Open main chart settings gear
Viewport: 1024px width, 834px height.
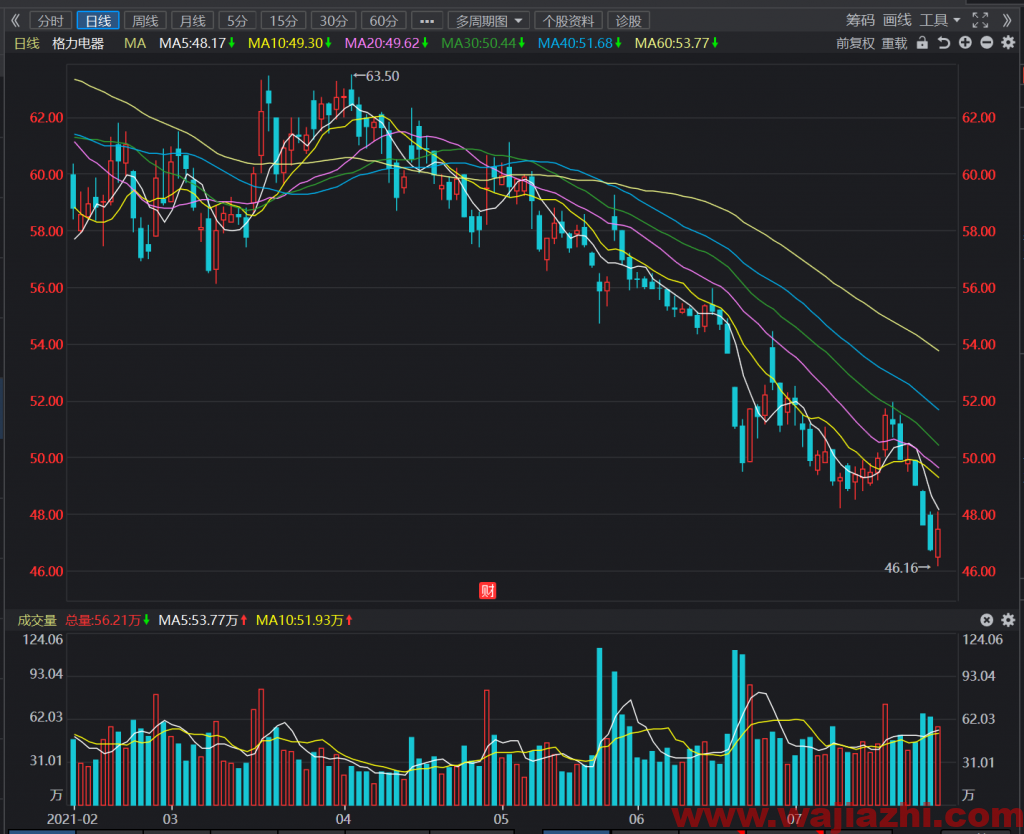point(1008,43)
